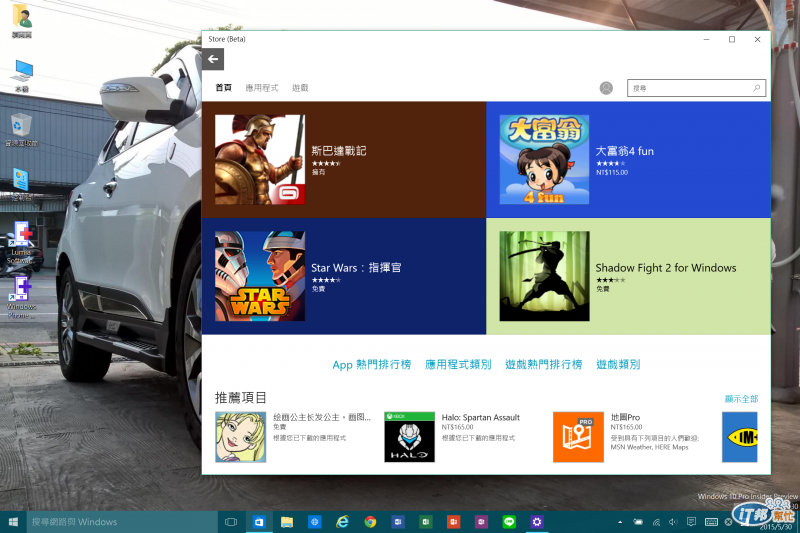
Task: Open File Explorer from the taskbar
Action: (287, 522)
